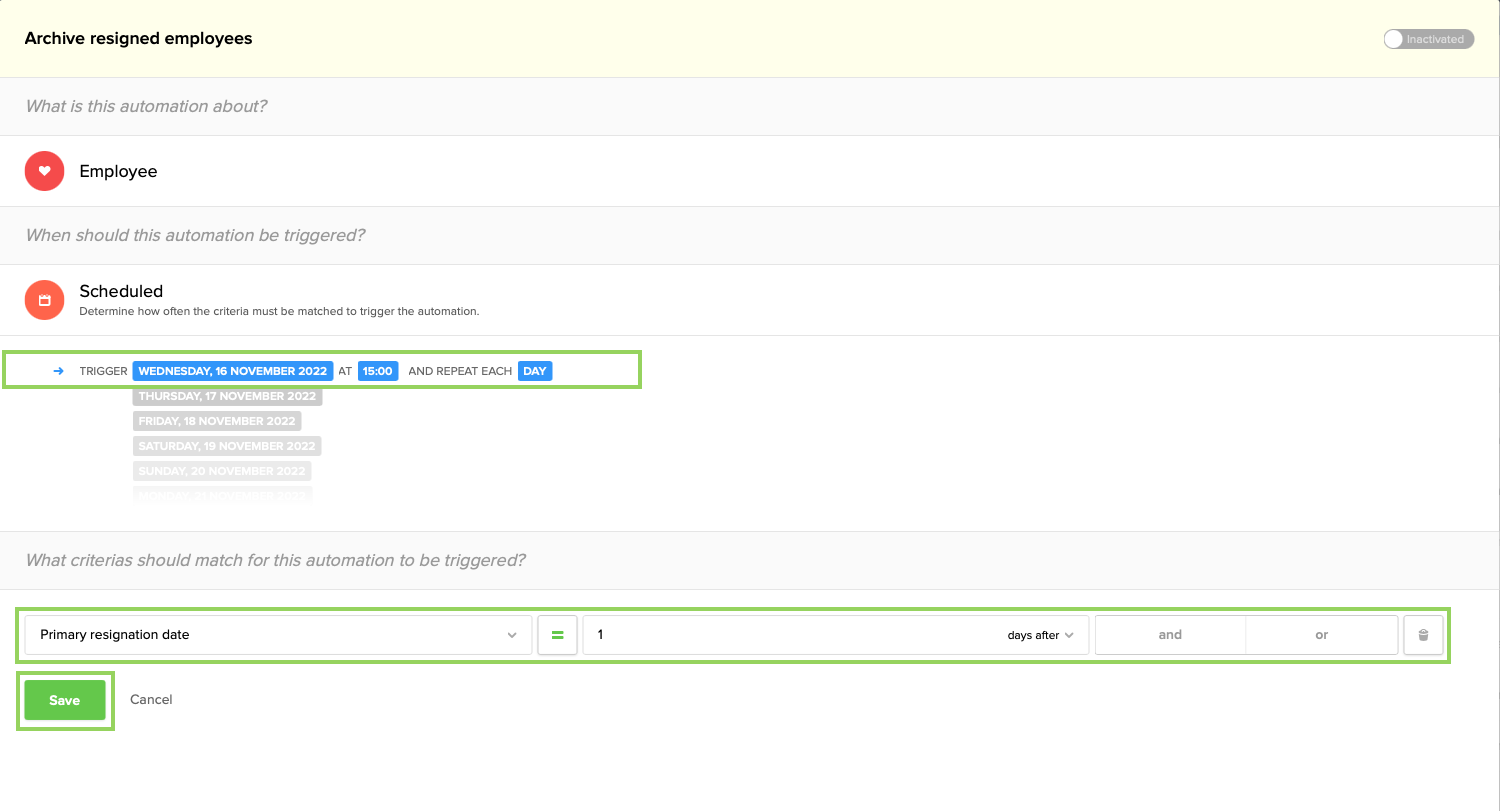Enable the 'and' condition option
This screenshot has width=1500, height=811.
(x=1170, y=634)
